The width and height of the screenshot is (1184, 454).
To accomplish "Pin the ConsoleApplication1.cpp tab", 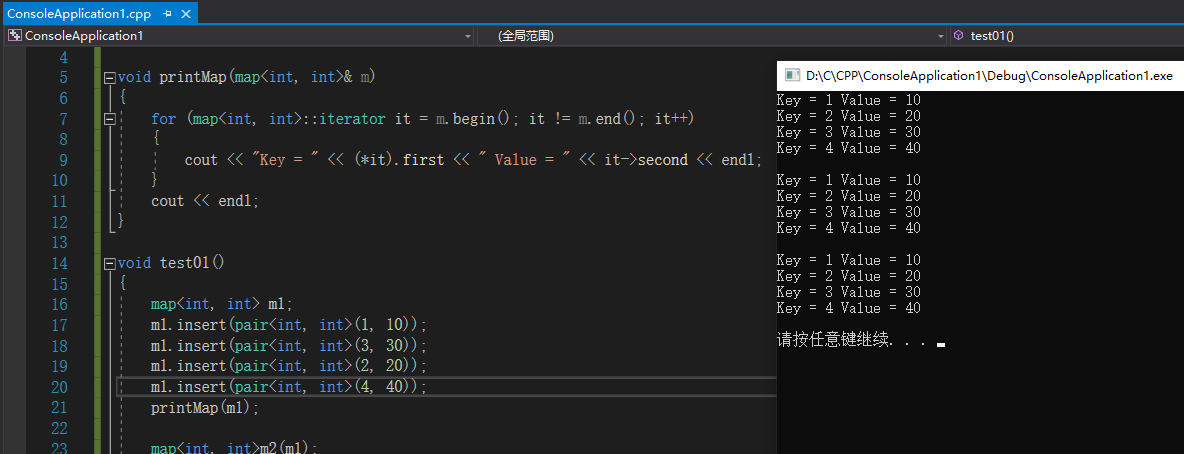I will tap(167, 14).
